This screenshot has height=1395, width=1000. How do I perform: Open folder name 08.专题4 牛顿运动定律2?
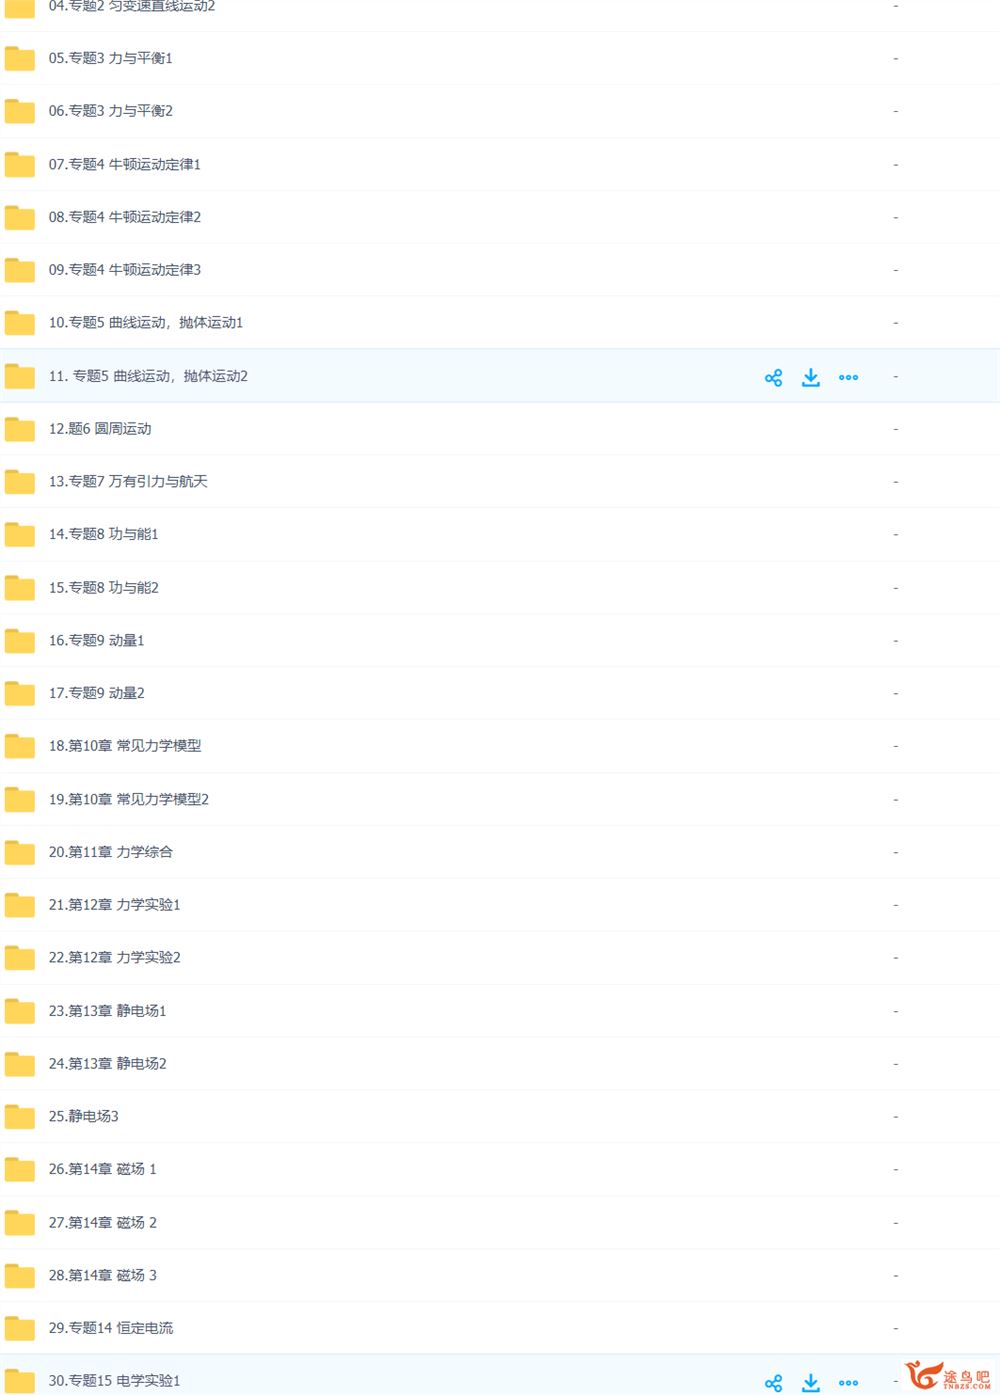point(125,217)
